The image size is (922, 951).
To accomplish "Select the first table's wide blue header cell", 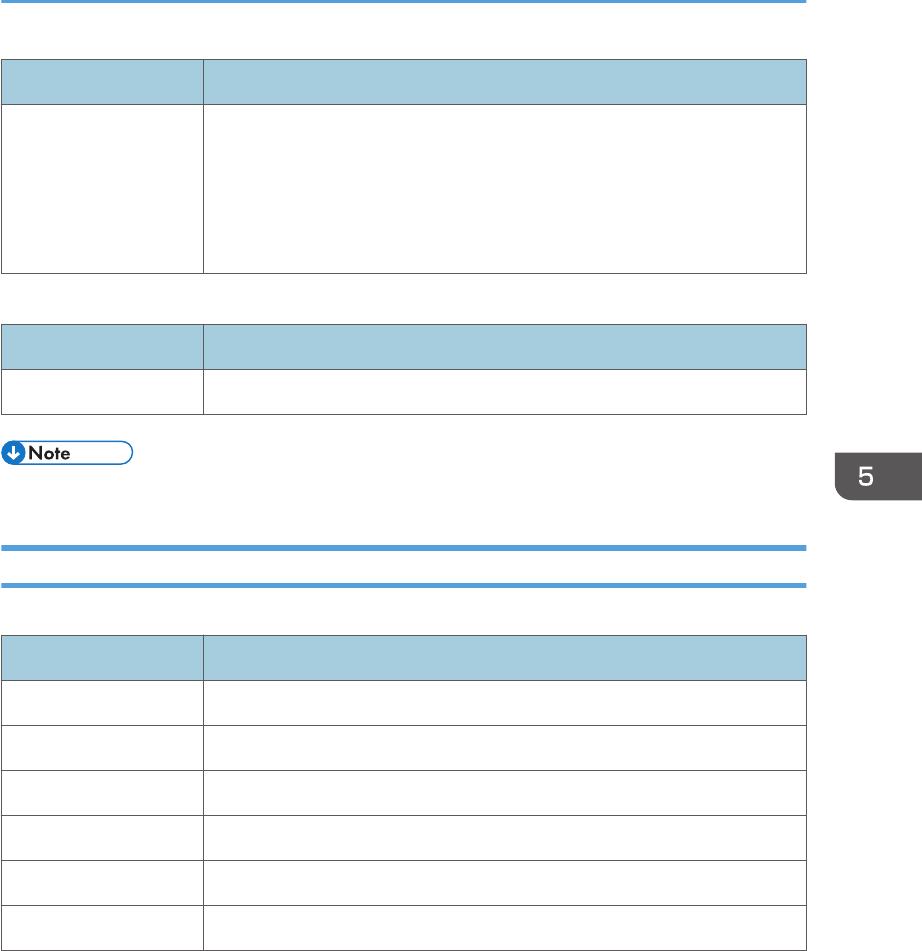I will click(x=505, y=82).
